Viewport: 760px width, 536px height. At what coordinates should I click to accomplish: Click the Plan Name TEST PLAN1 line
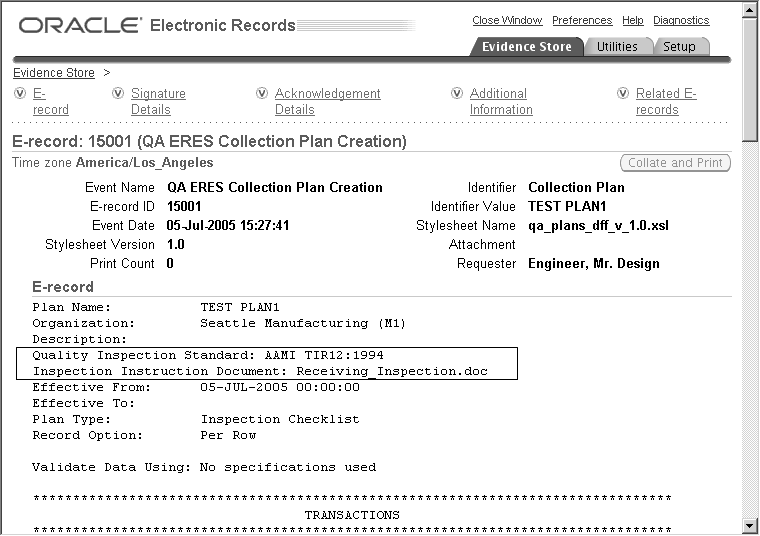[156, 307]
